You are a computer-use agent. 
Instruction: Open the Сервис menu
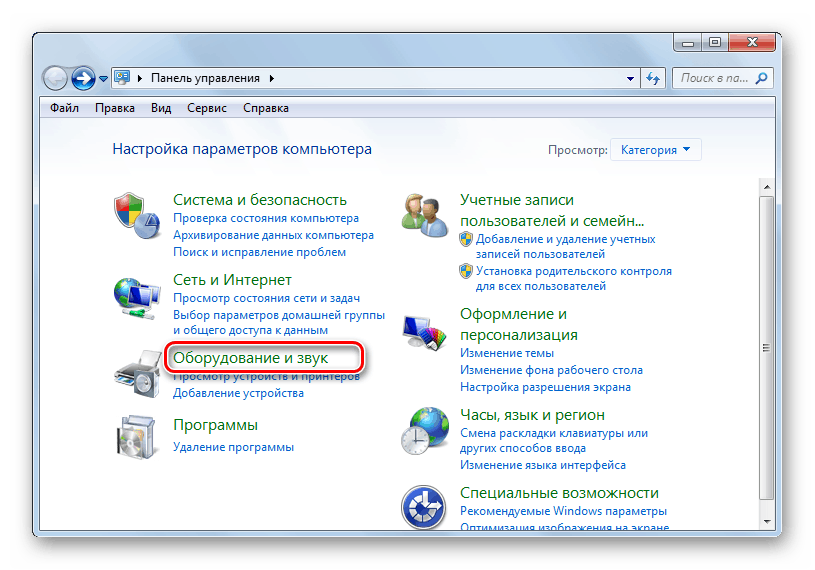click(207, 108)
